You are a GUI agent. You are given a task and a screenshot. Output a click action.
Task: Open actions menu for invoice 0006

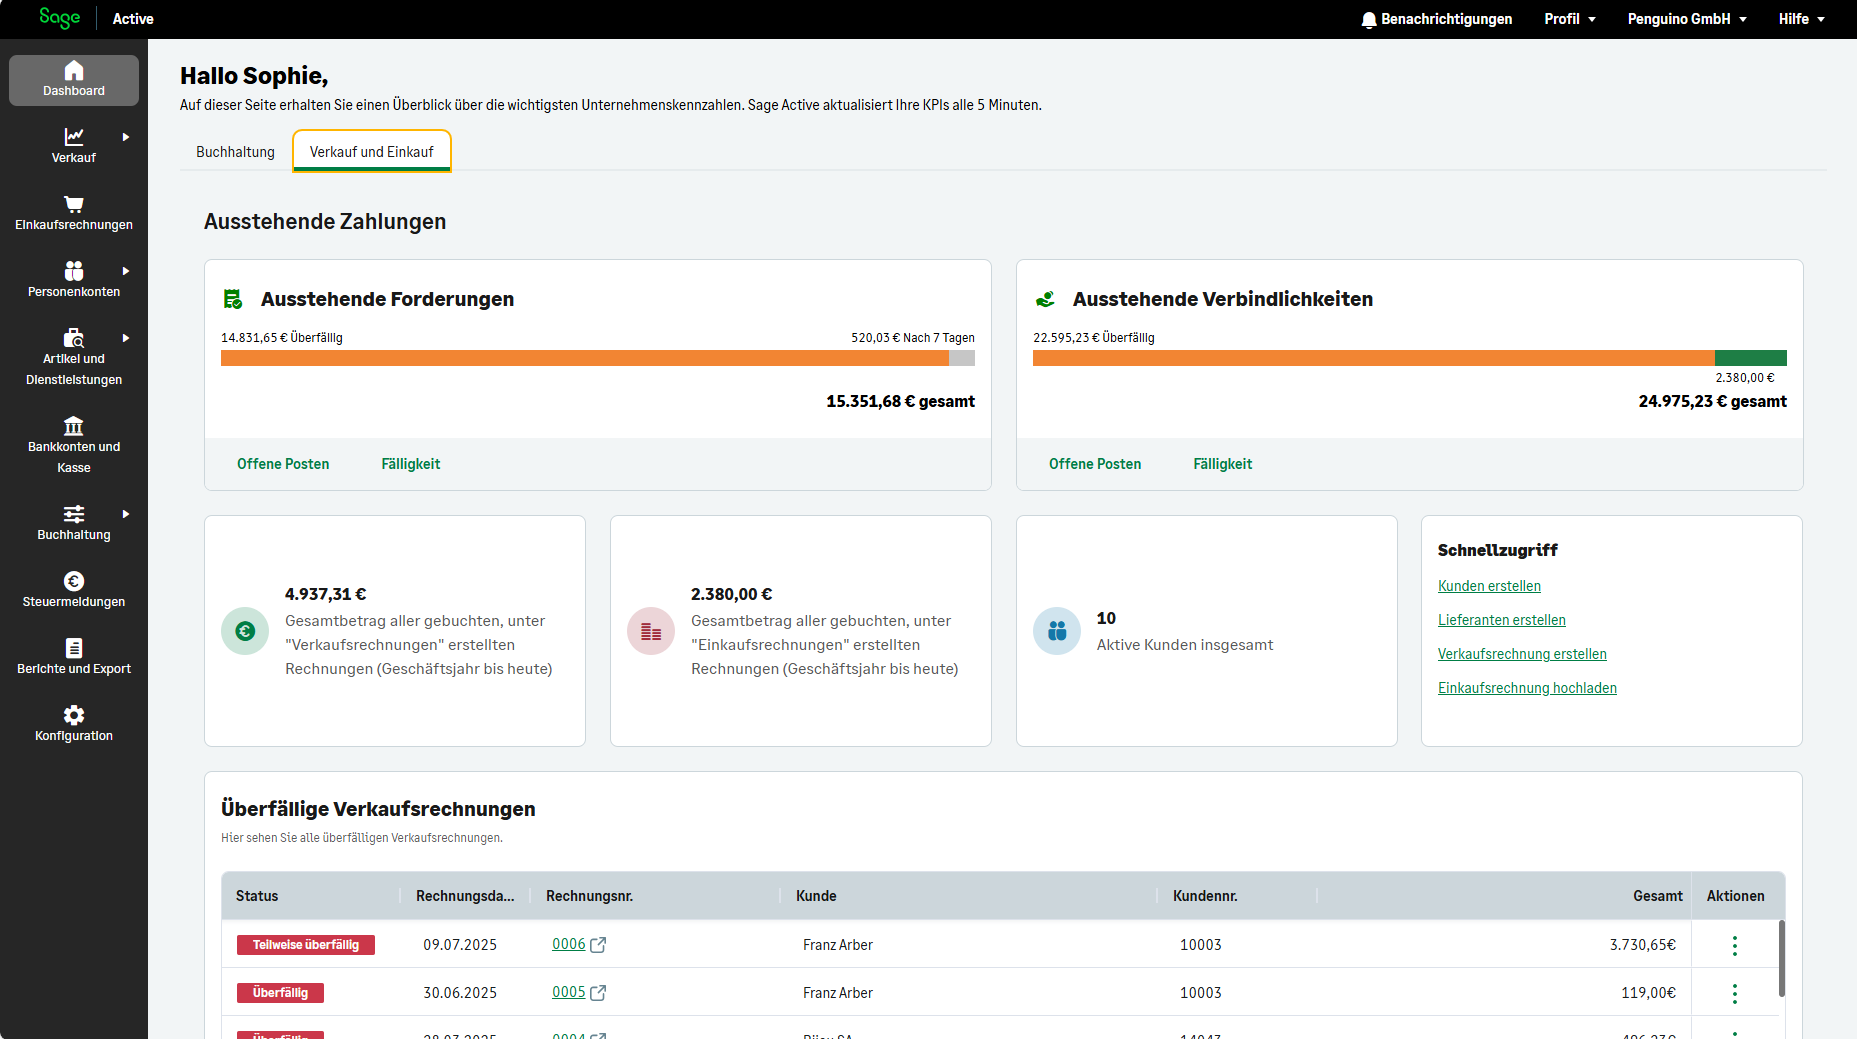[x=1734, y=945]
